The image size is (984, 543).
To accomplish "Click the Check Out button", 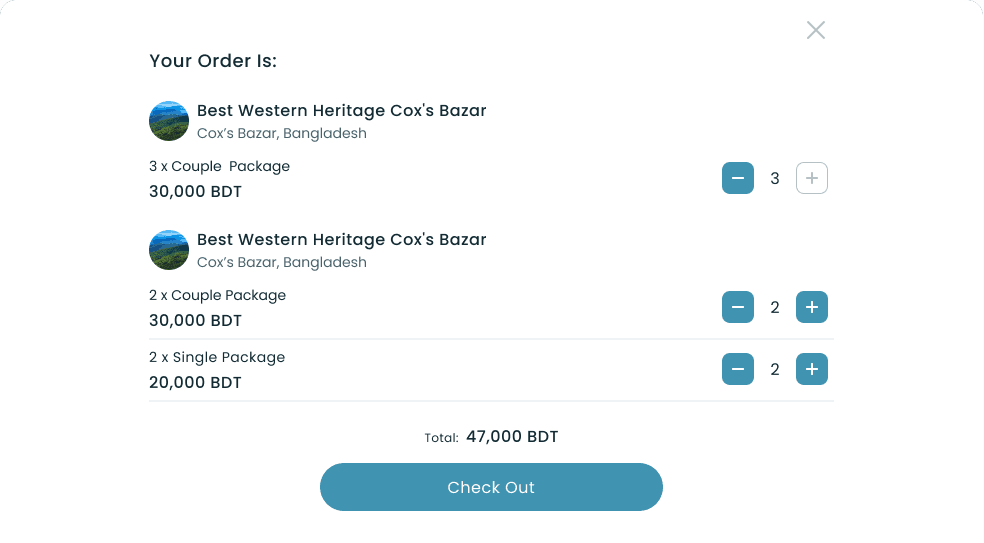I will 491,487.
